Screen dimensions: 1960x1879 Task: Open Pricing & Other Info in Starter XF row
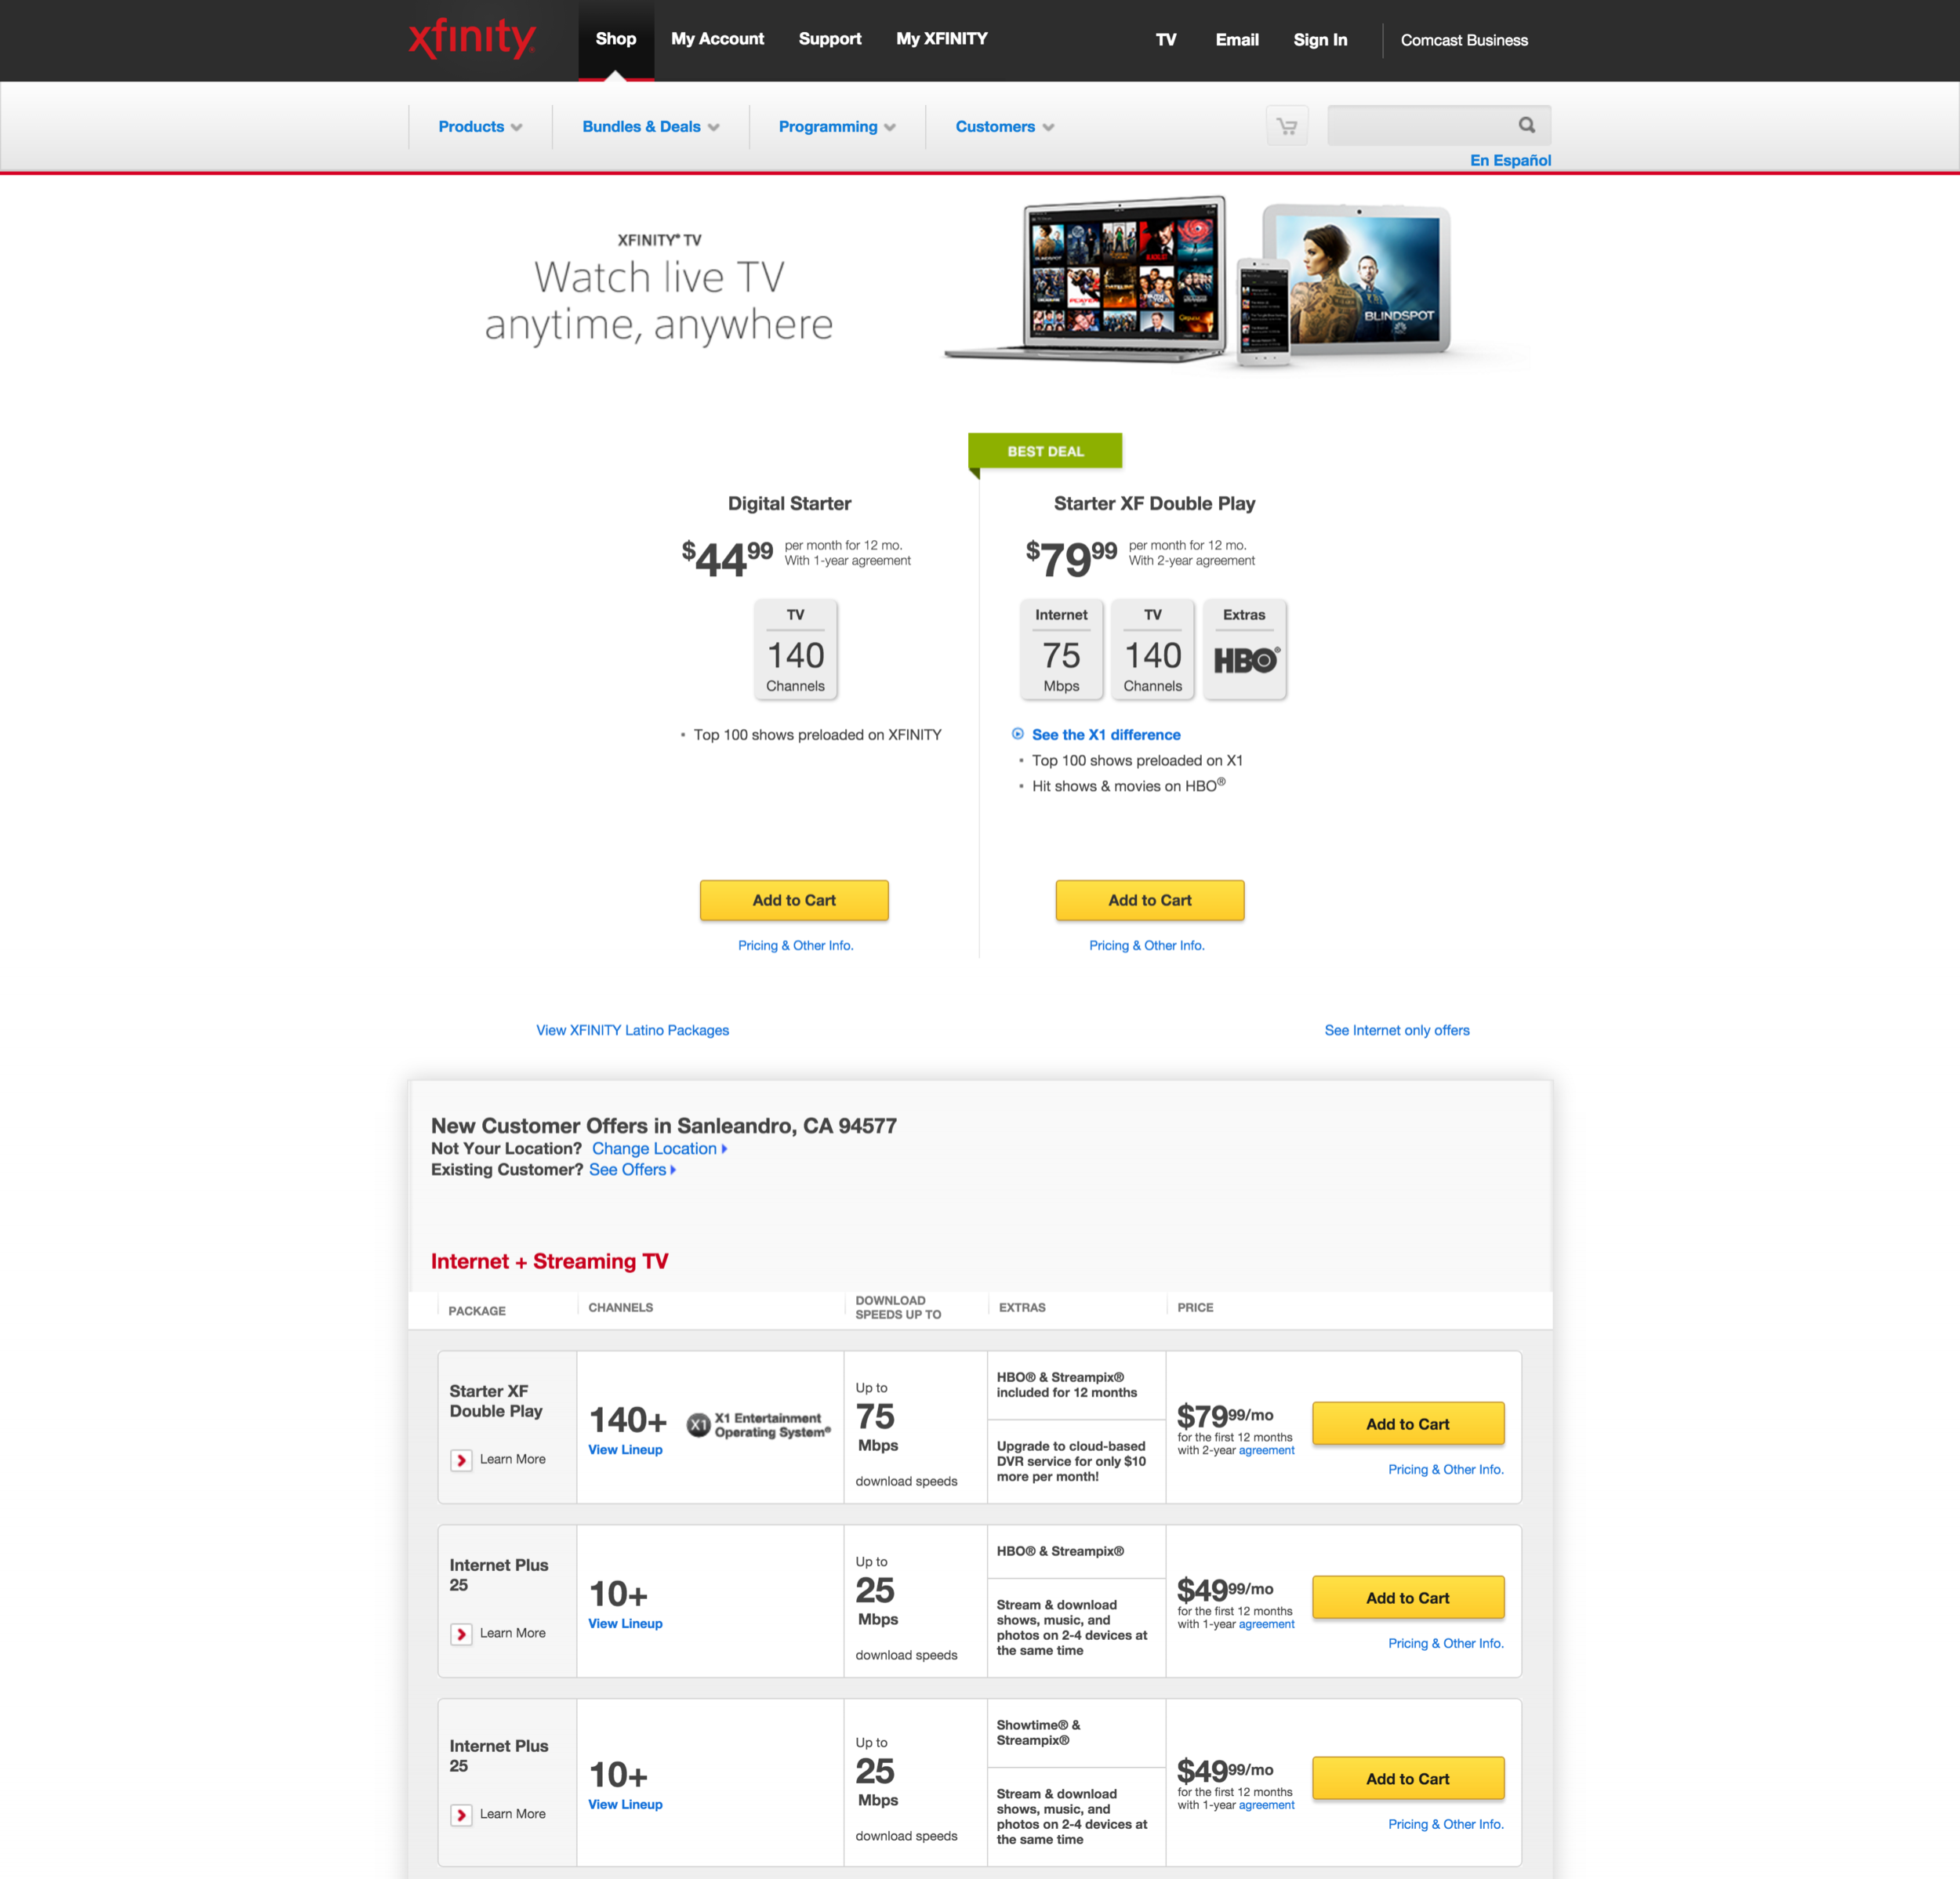(x=1445, y=1470)
